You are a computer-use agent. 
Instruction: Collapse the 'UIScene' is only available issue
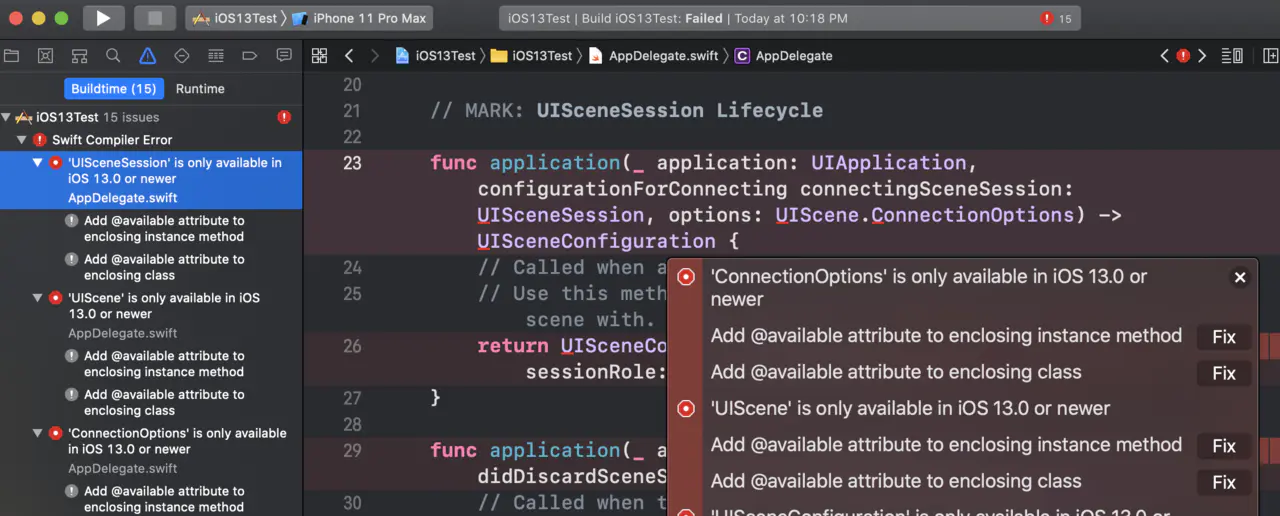pos(38,298)
